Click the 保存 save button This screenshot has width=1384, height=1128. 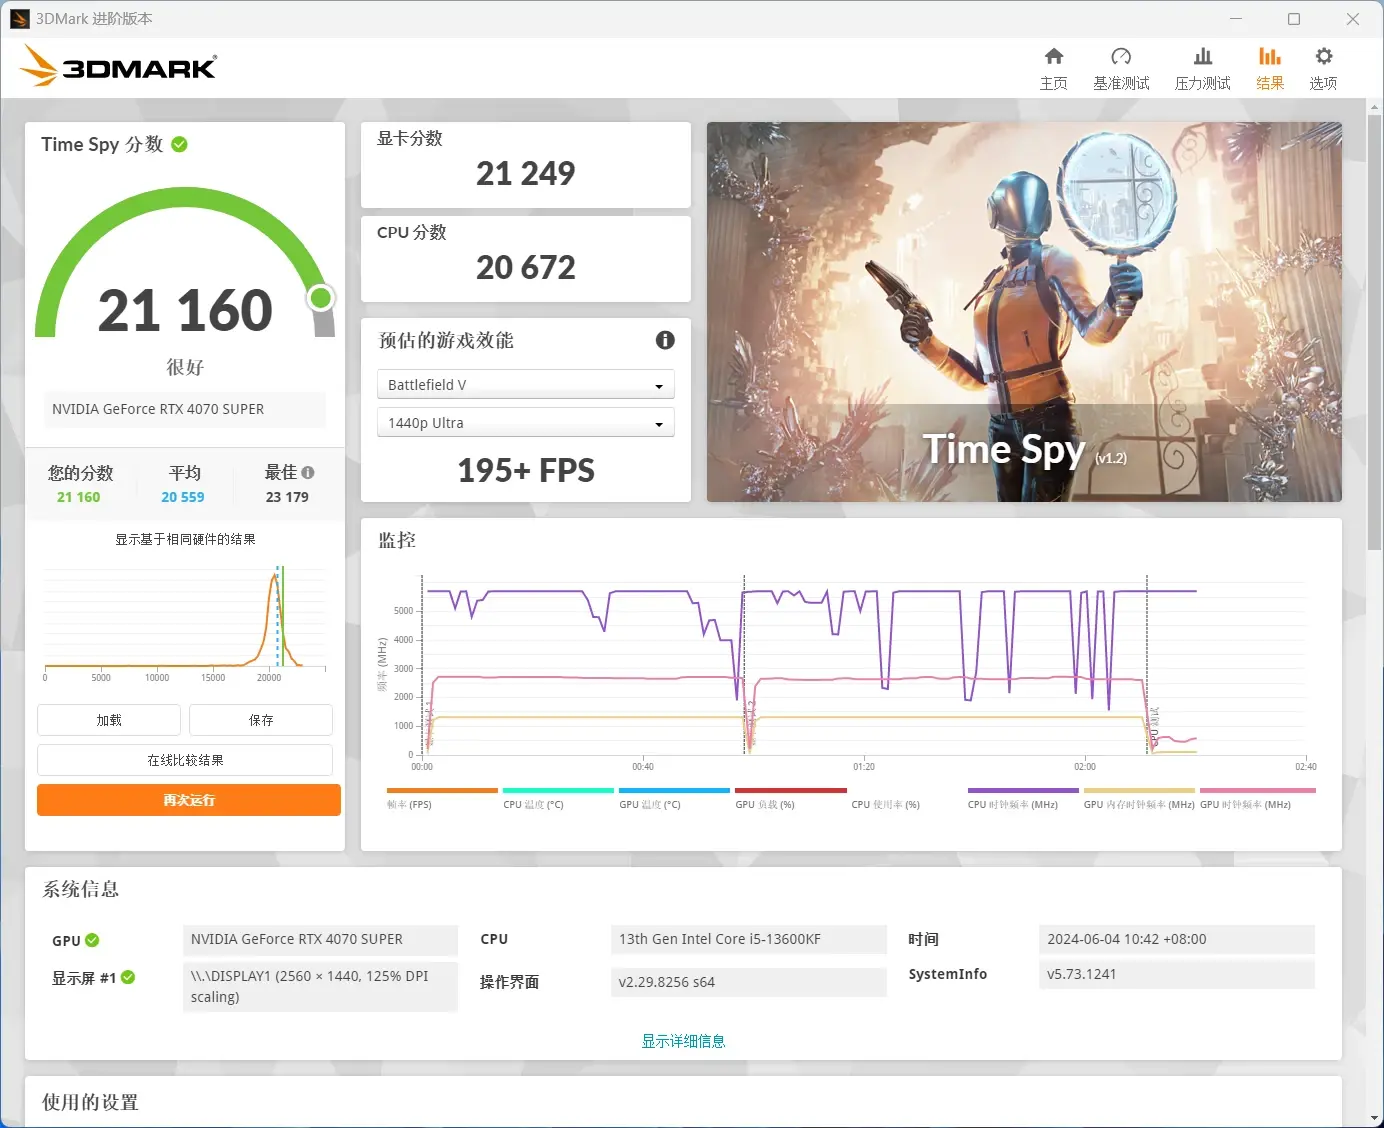261,720
